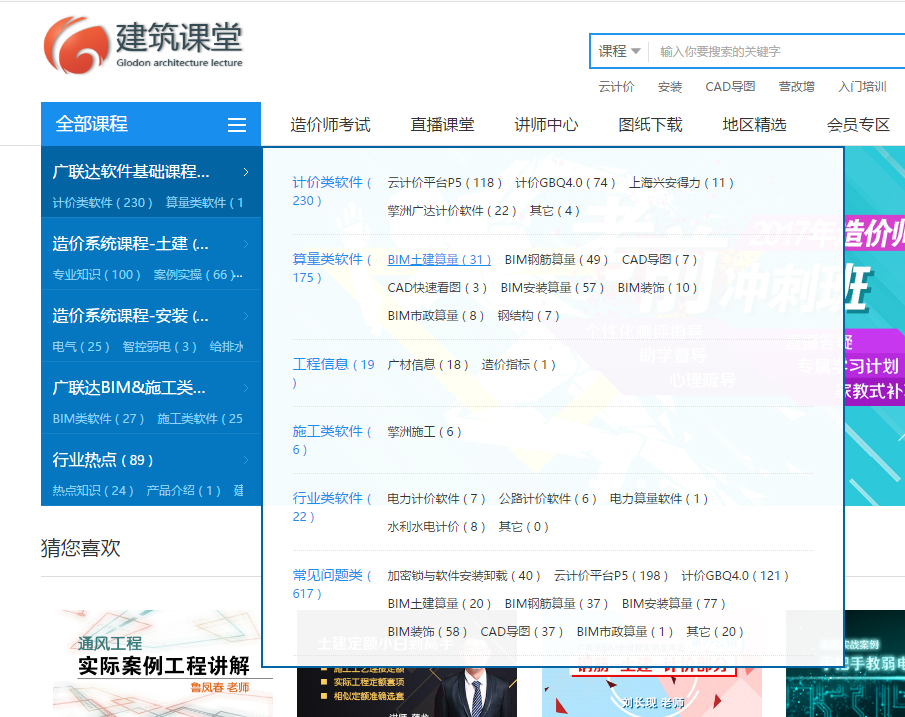Viewport: 905px width, 717px height.
Task: Open 常见问题类 (617) submenu heading
Action: 331,584
